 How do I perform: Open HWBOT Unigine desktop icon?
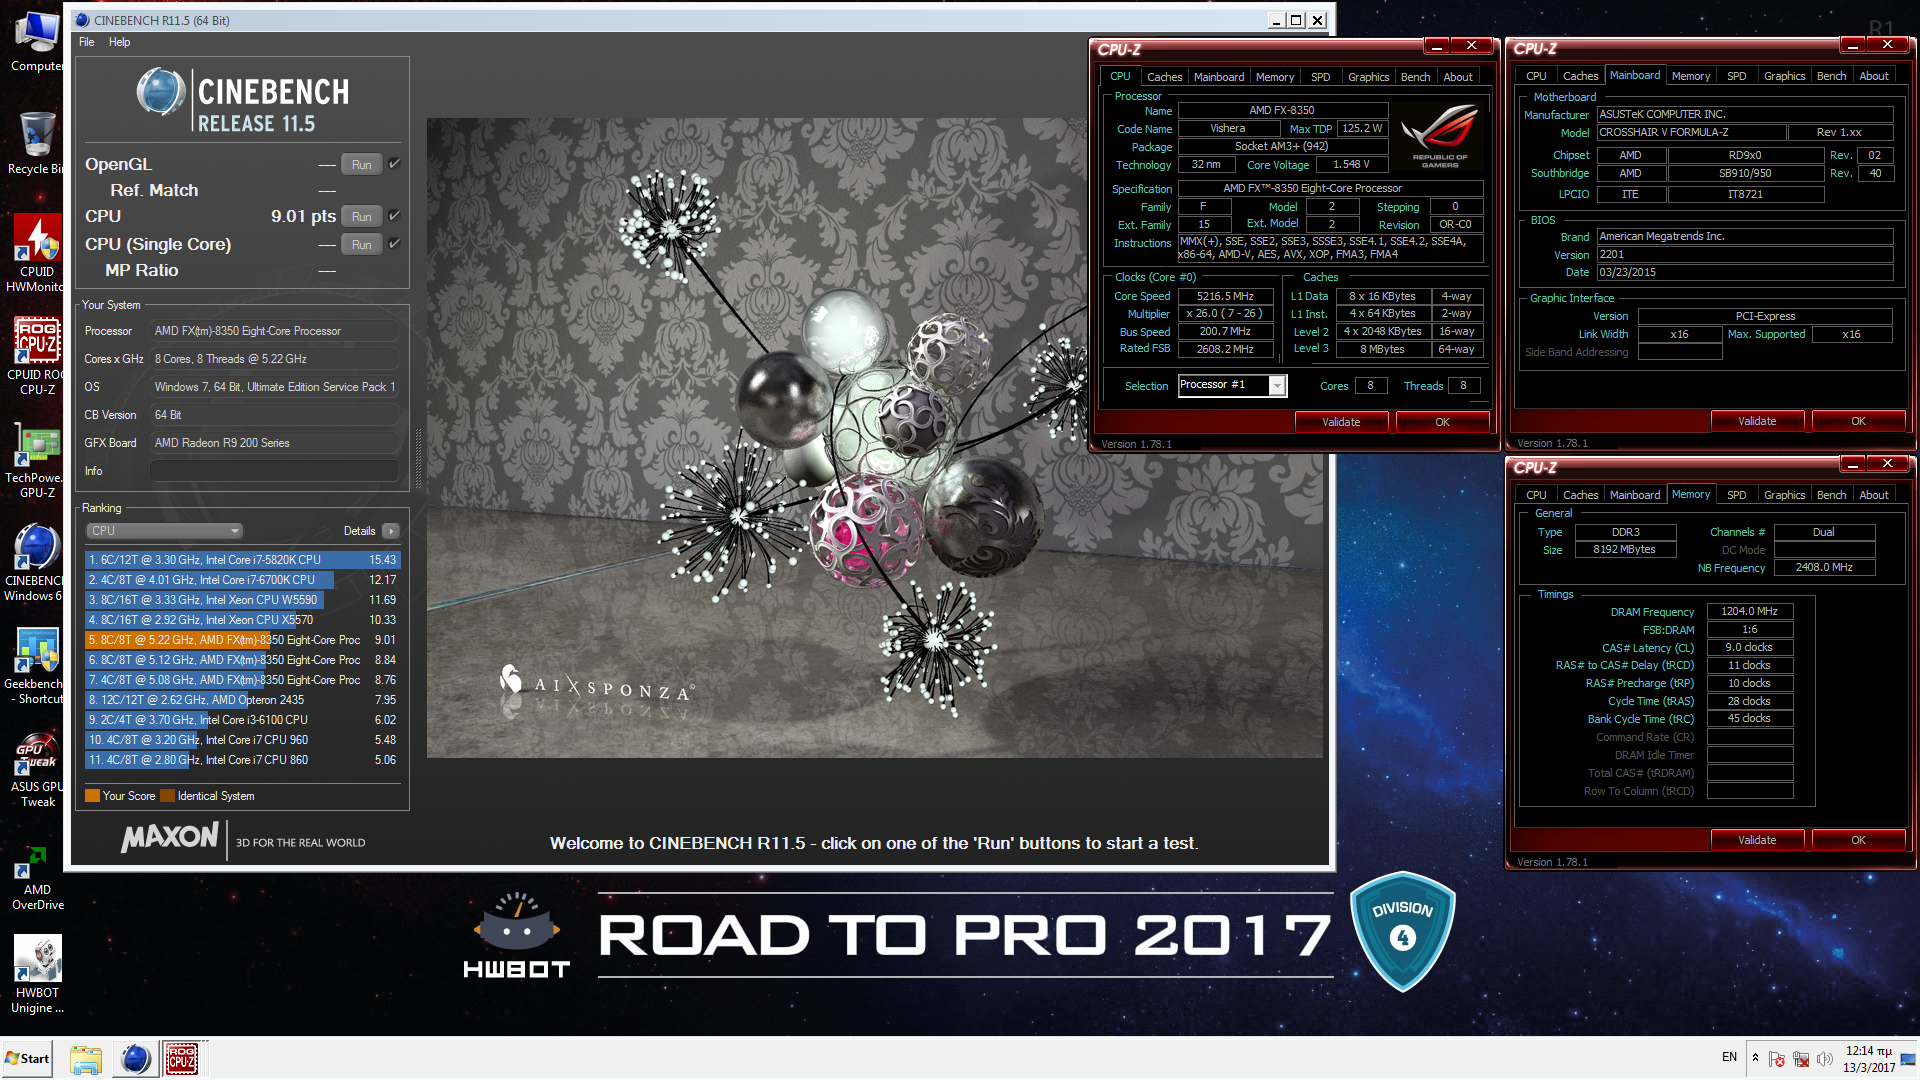pyautogui.click(x=36, y=975)
